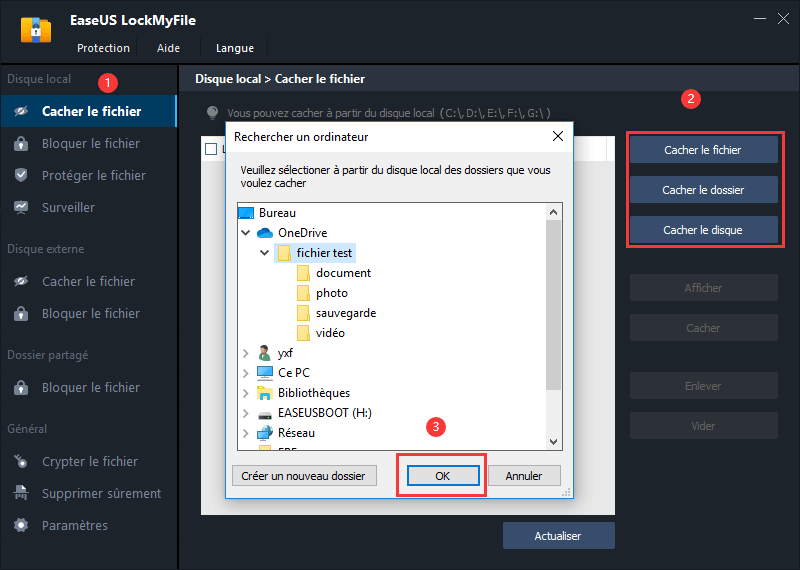Click the vidéo folder icon
The height and width of the screenshot is (570, 800).
point(303,333)
